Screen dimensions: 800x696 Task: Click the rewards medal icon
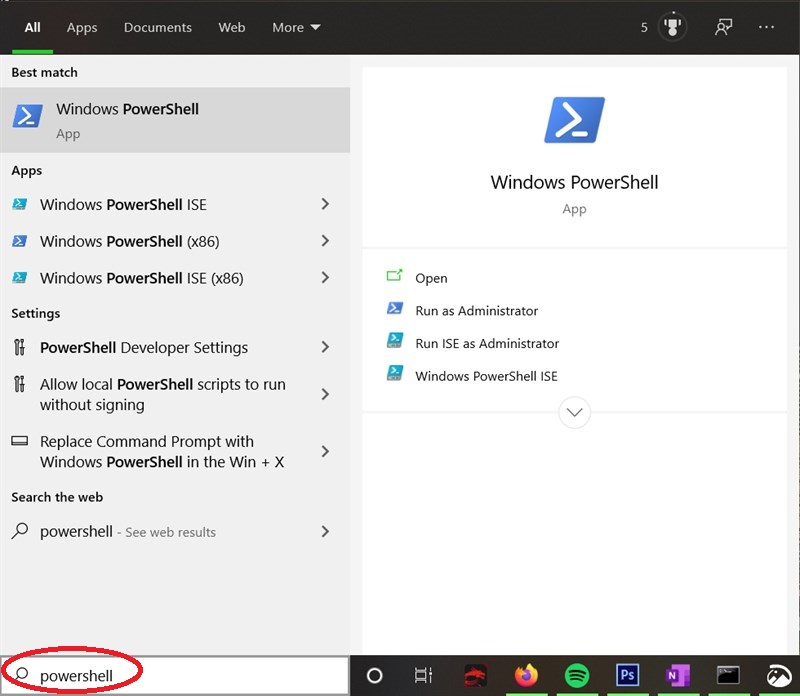tap(674, 28)
